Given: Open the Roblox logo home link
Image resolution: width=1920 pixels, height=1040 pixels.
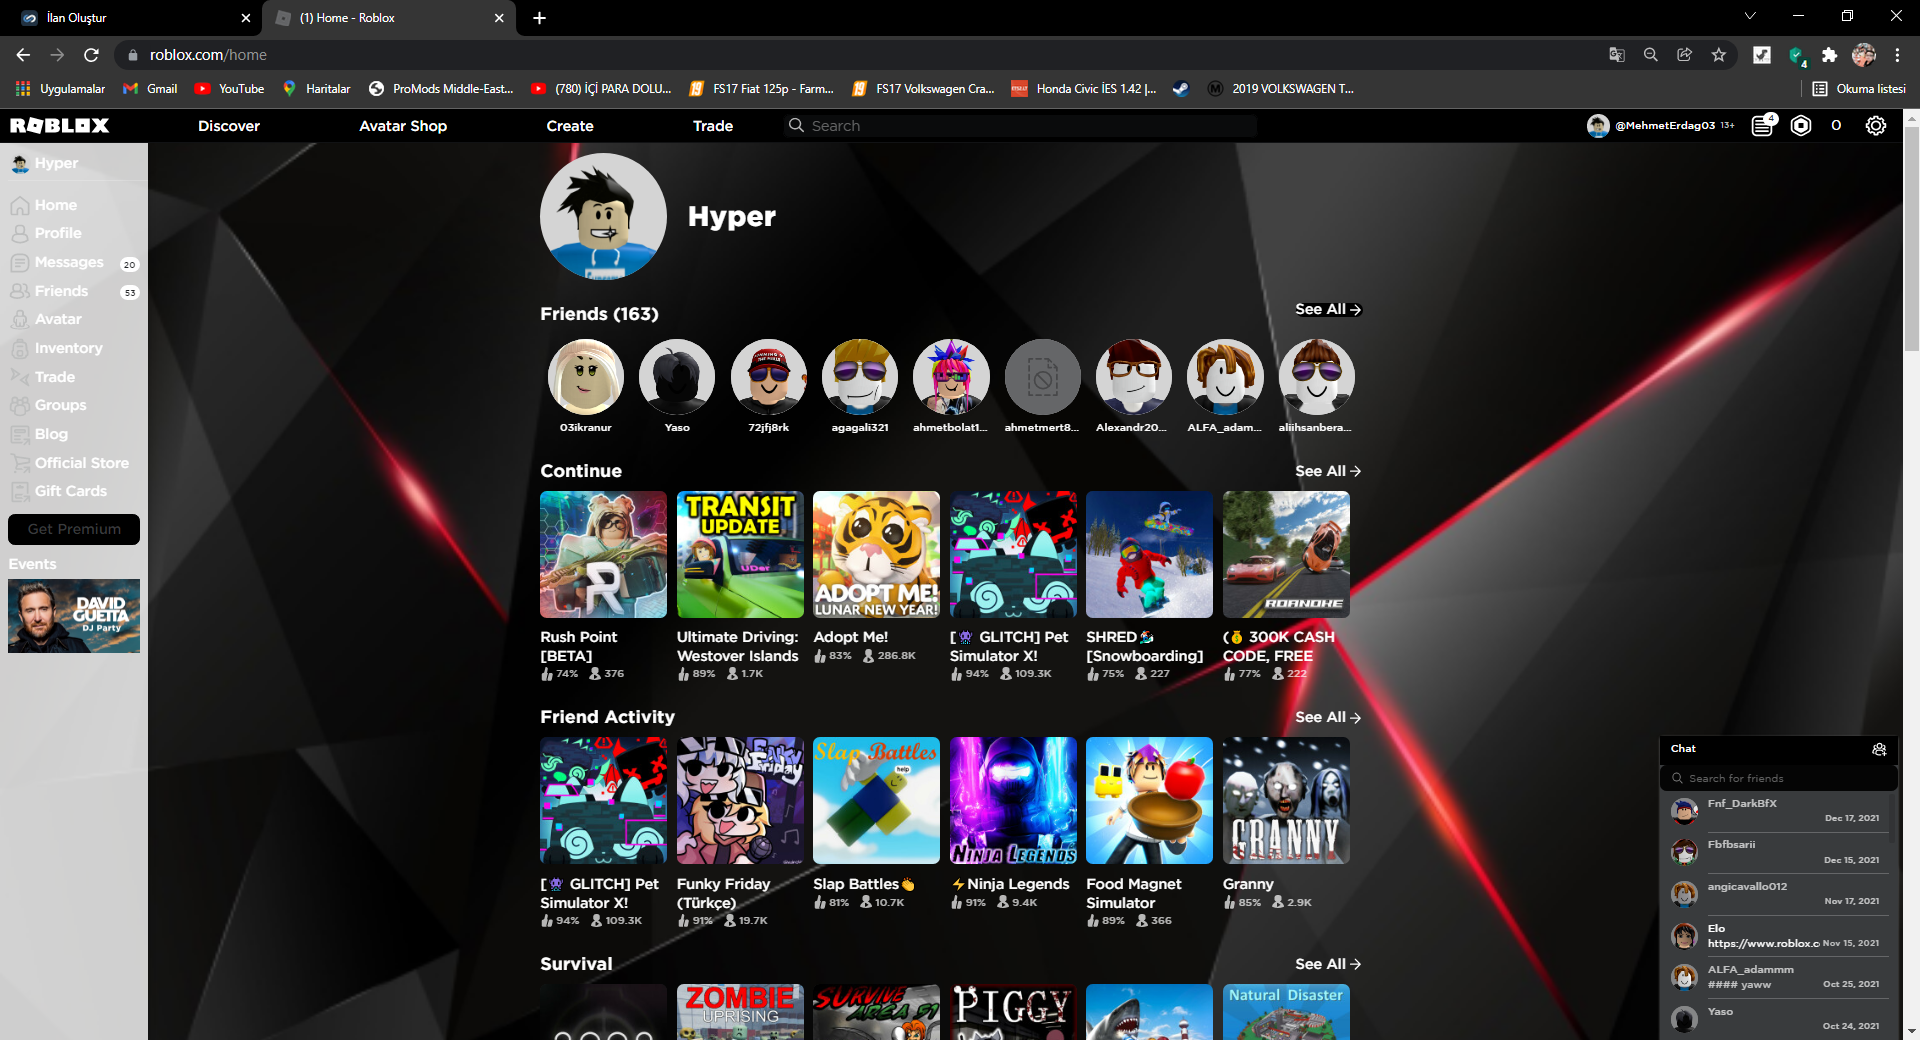Looking at the screenshot, I should point(60,125).
